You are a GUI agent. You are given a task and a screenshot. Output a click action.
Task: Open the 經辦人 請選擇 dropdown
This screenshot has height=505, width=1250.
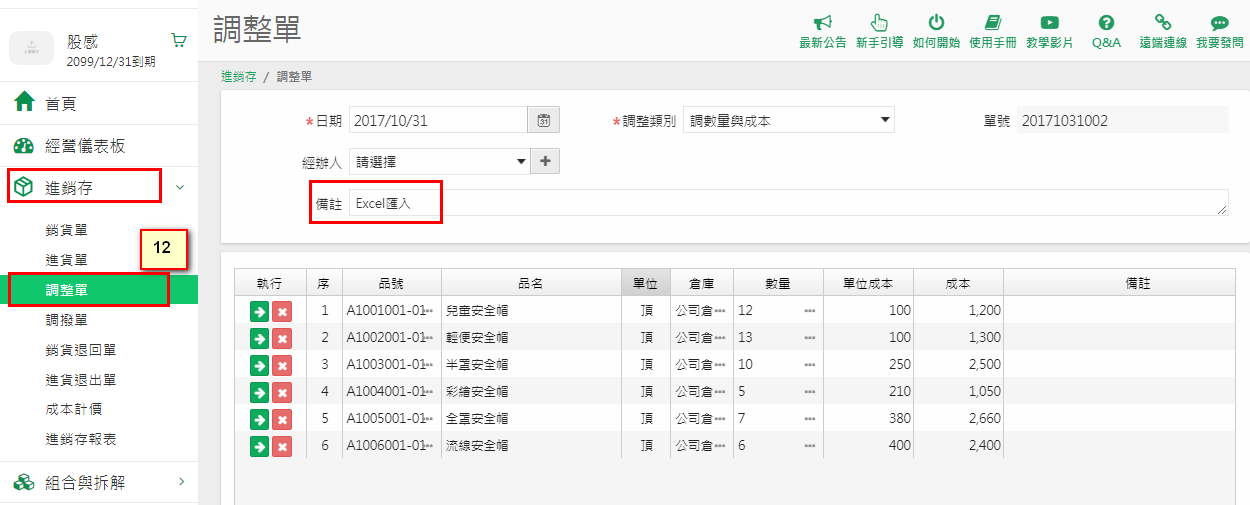439,160
